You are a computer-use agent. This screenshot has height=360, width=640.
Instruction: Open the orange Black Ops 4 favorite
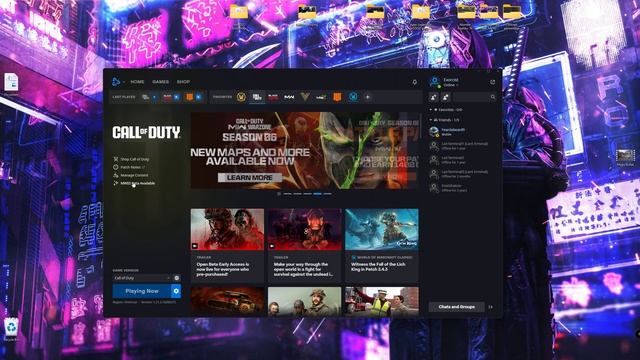[337, 97]
